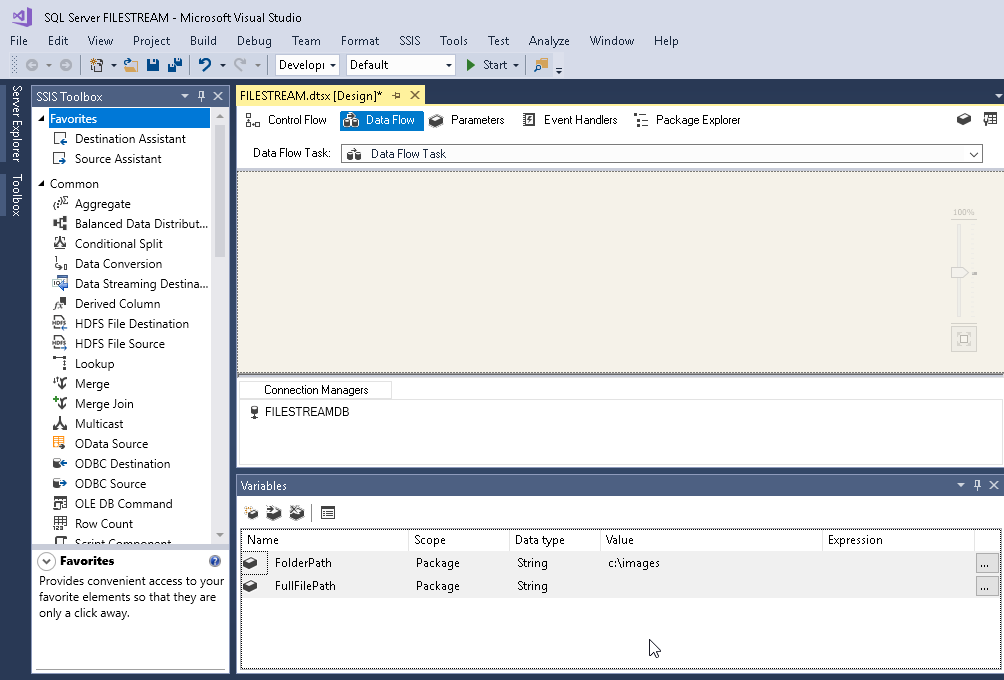
Task: Open the SSIS menu
Action: [x=410, y=41]
